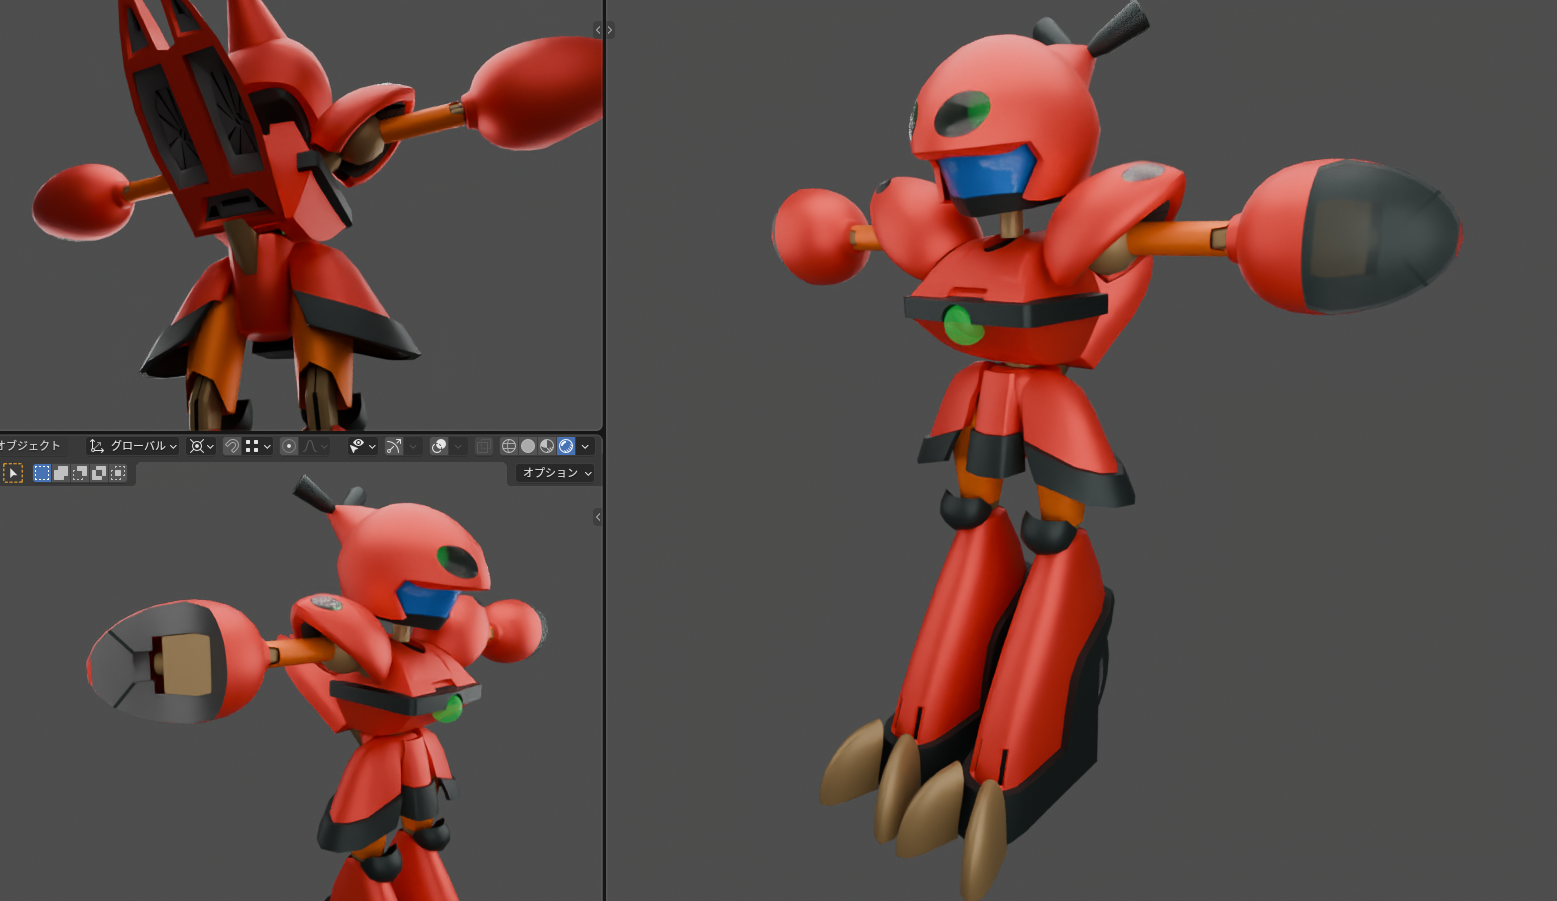Choose intersect selection mode icon
Image resolution: width=1557 pixels, height=901 pixels.
pos(118,473)
